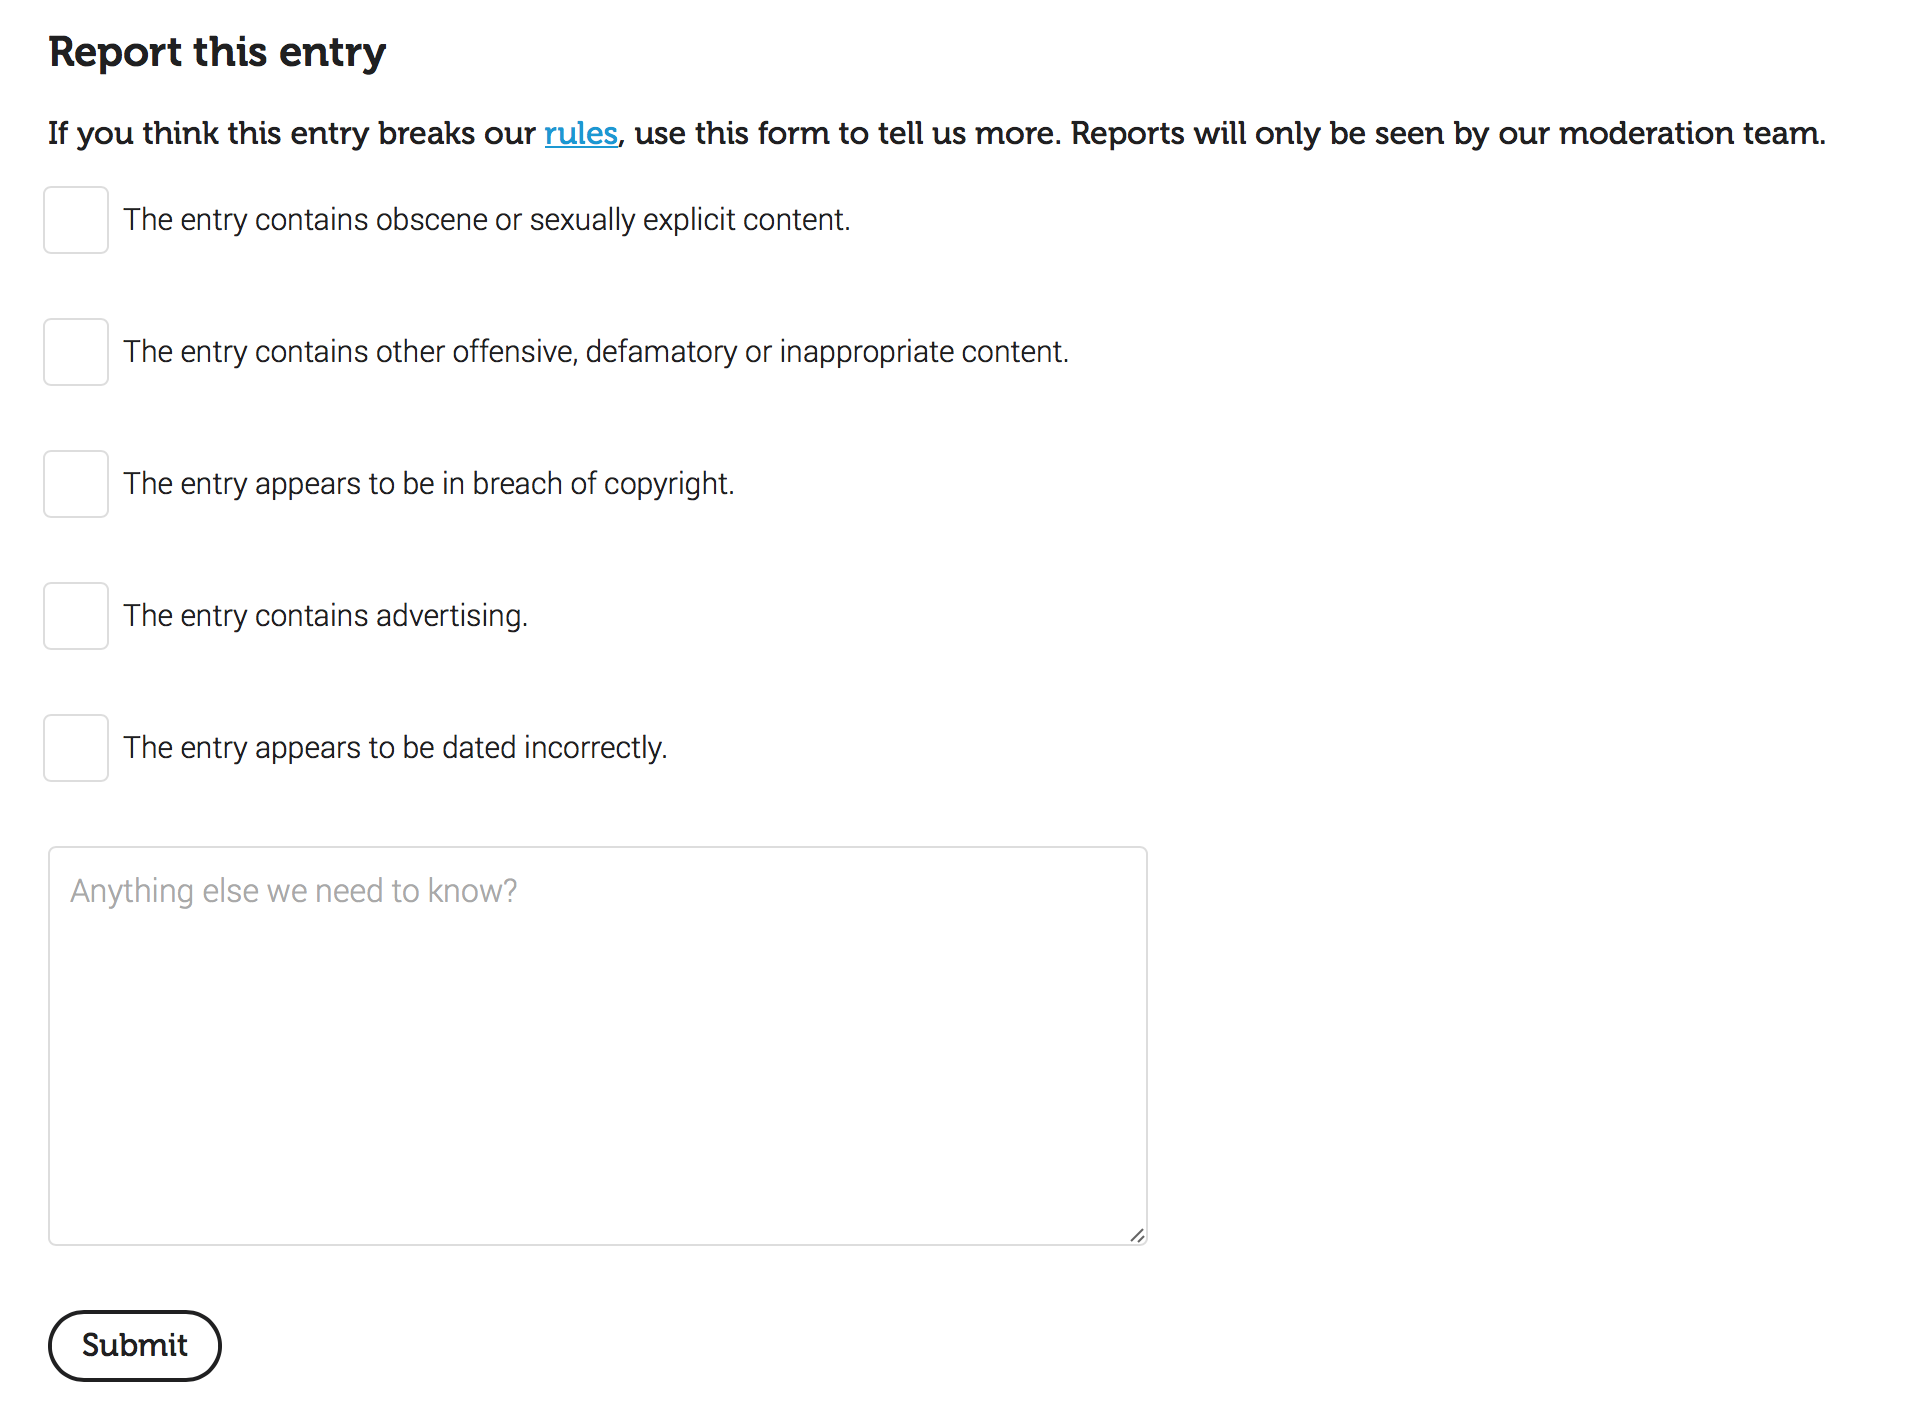This screenshot has height=1426, width=1928.
Task: Tick the offensive, defamatory or inappropriate checkbox
Action: (76, 352)
